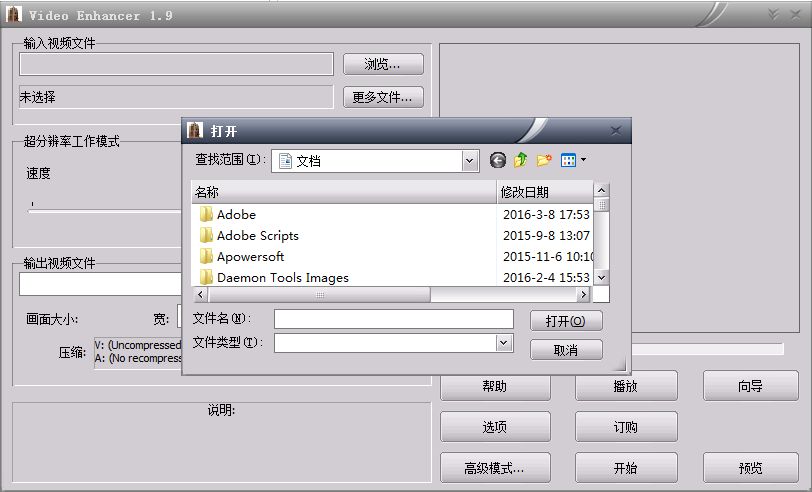The height and width of the screenshot is (492, 812).
Task: Click the 取消 cancel button
Action: 566,350
